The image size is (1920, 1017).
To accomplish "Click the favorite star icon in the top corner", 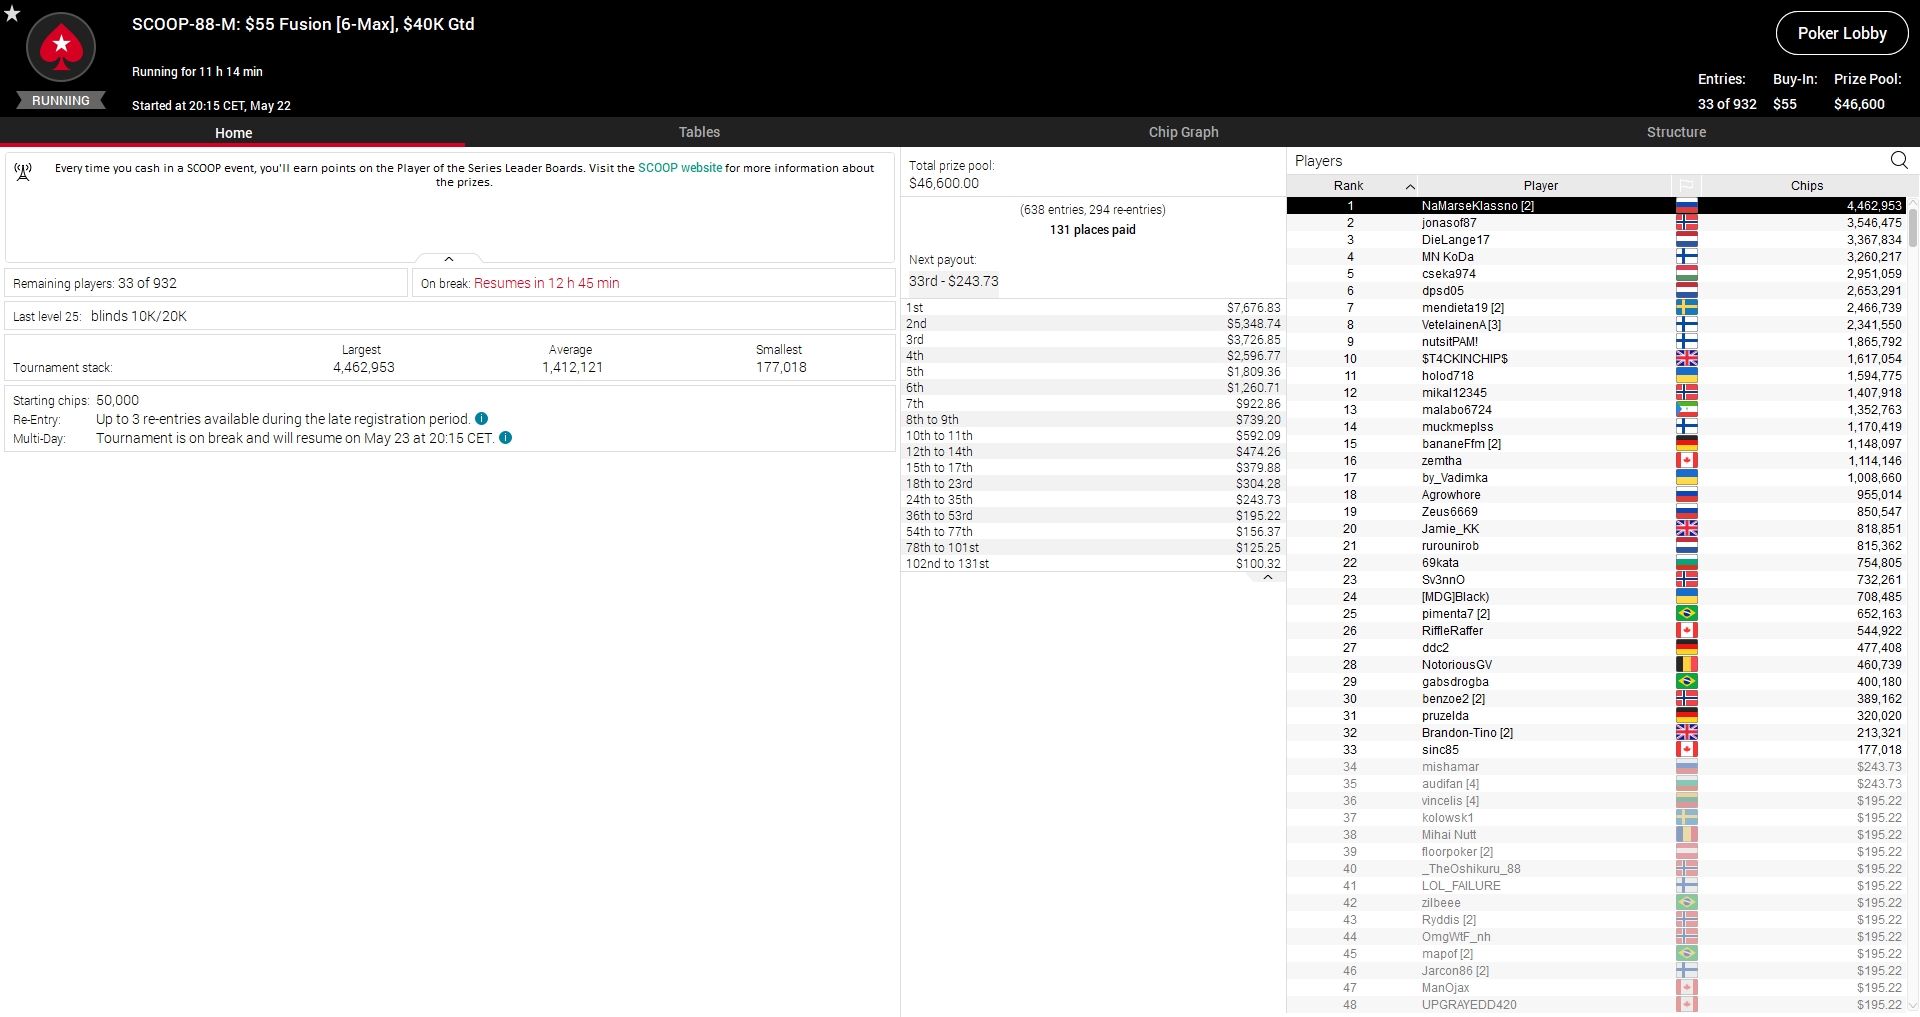I will tap(12, 14).
